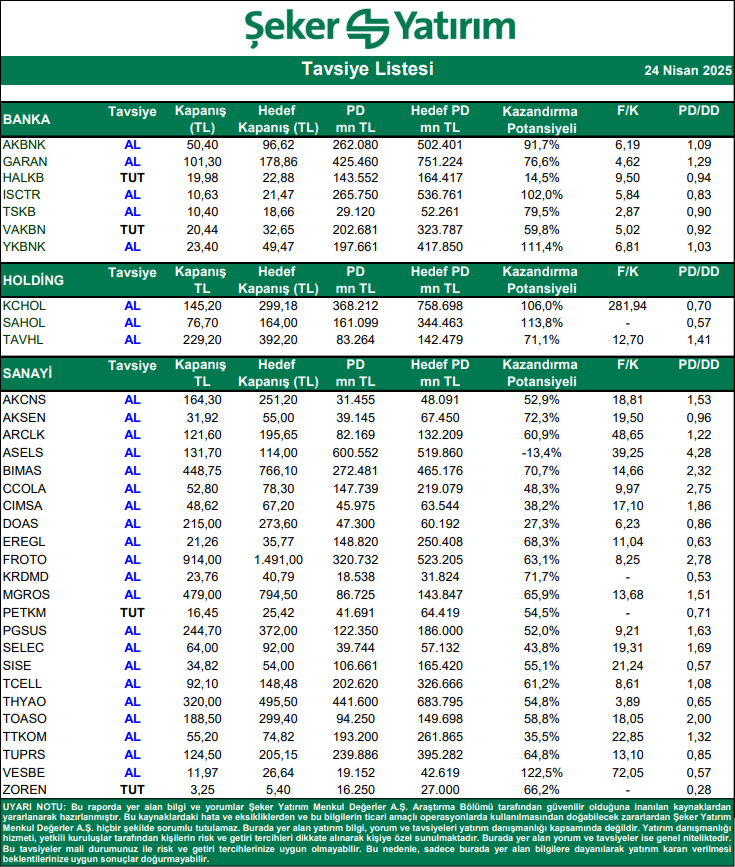This screenshot has height=867, width=735.
Task: Click the THYAO ticker name
Action: coord(24,702)
